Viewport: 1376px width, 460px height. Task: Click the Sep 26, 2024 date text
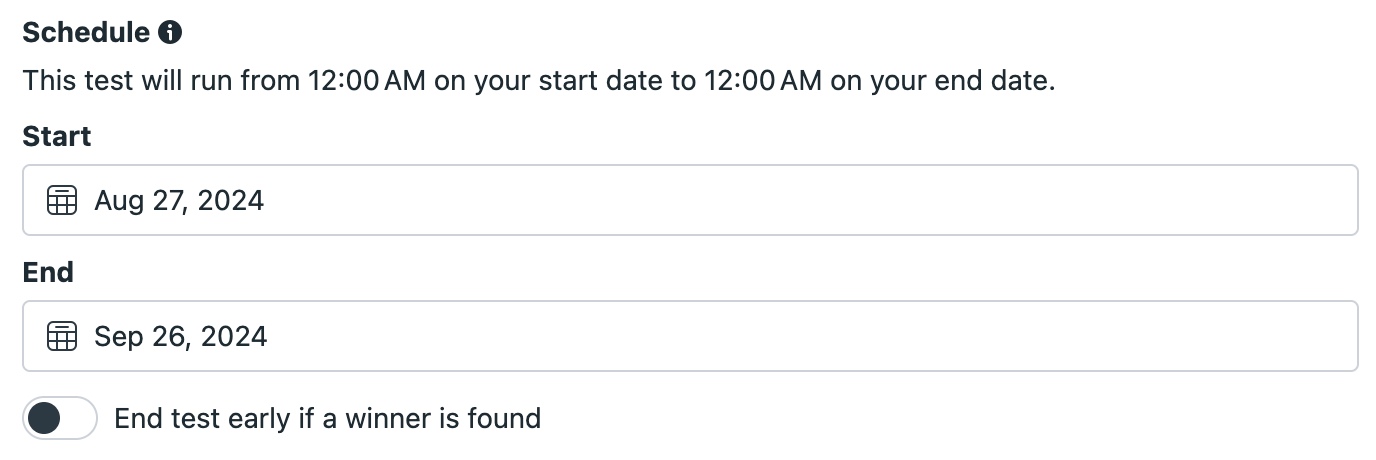181,337
